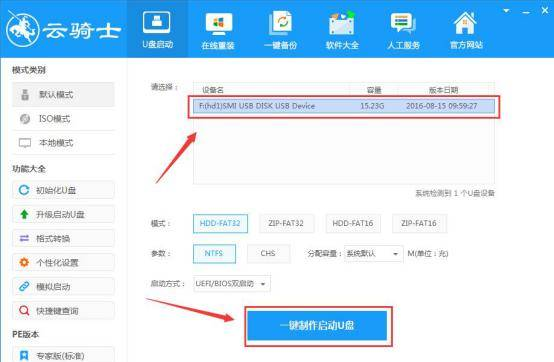The image size is (554, 362).
Task: Click the 系统检测到 1 个U盘设备 status text
Action: point(455,193)
